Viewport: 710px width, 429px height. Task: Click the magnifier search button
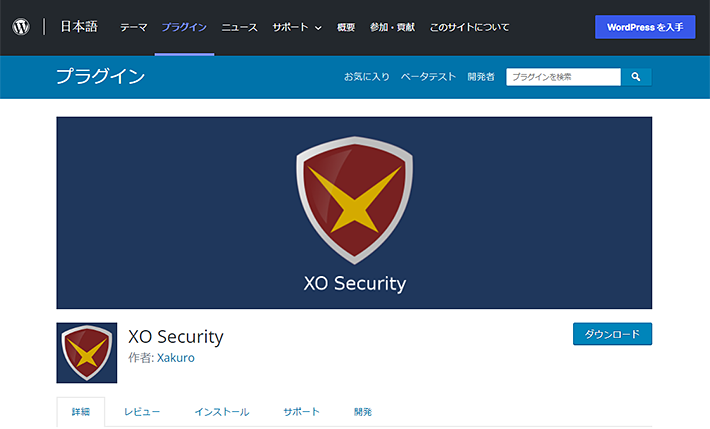(x=636, y=77)
